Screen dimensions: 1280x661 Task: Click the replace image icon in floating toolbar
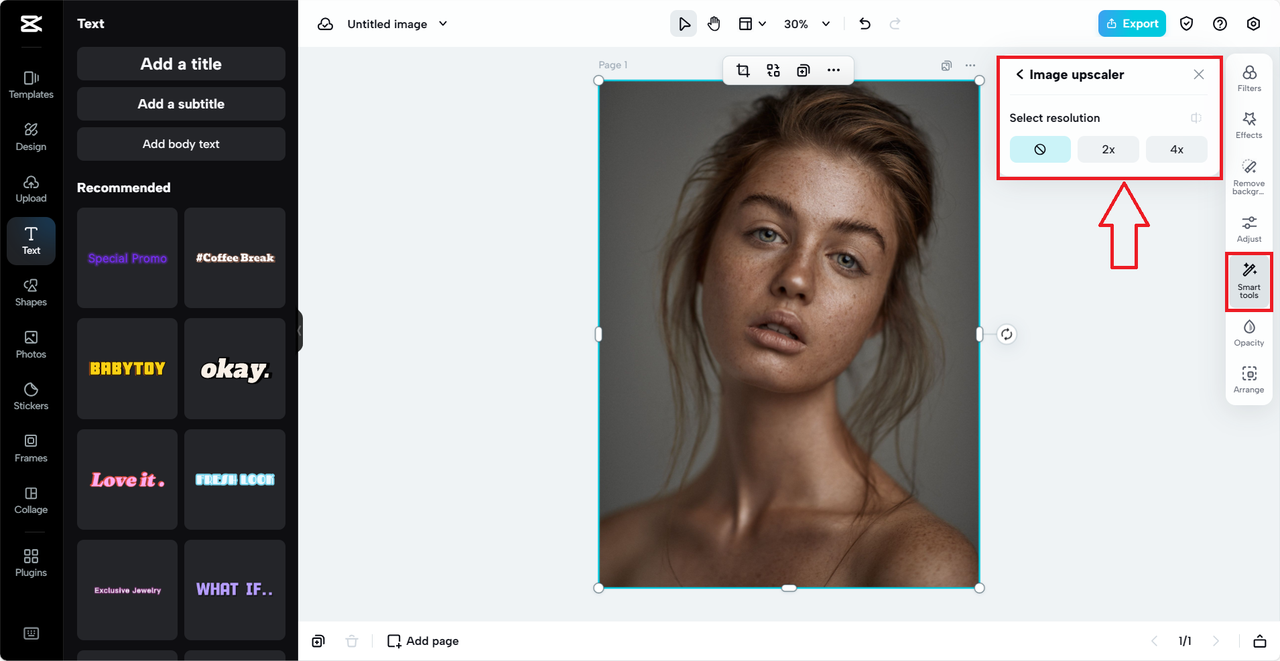click(x=773, y=70)
